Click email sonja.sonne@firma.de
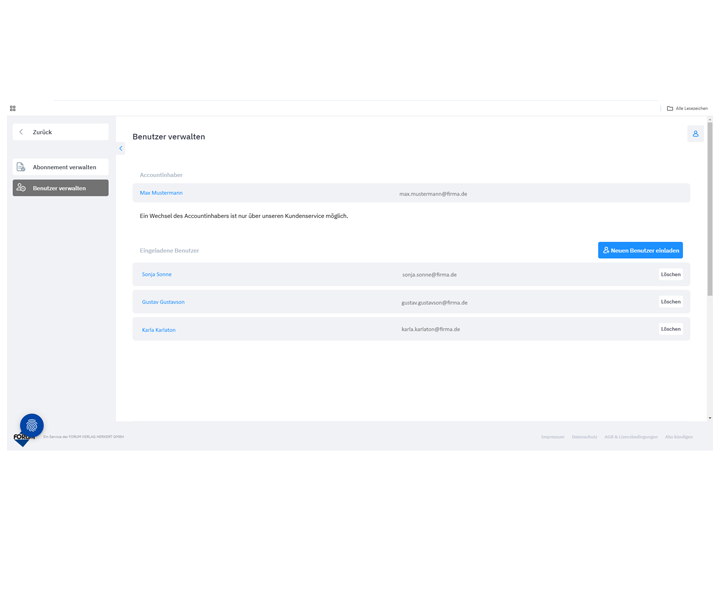The image size is (720, 600). point(429,275)
